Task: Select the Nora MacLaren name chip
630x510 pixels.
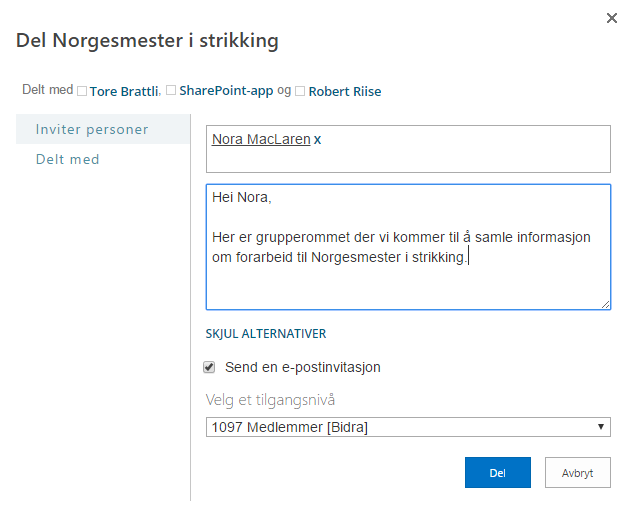Action: 261,139
